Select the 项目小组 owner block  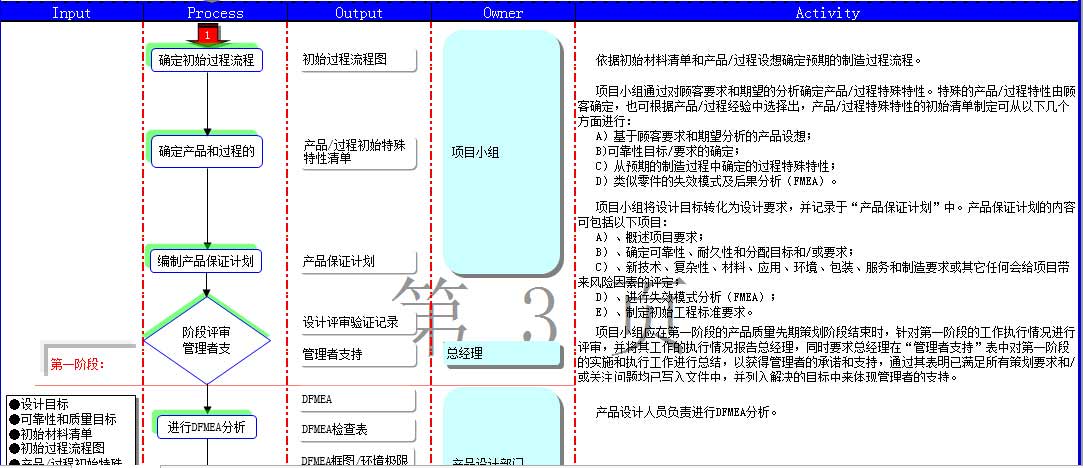[501, 152]
